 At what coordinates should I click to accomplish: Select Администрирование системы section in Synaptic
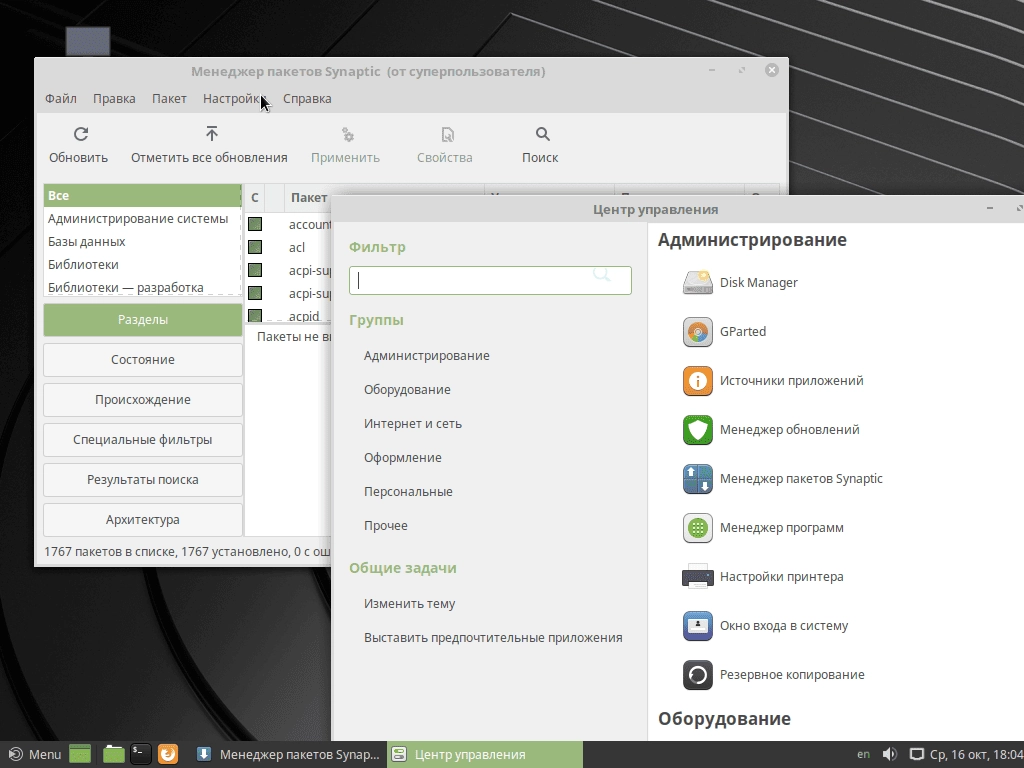142,219
